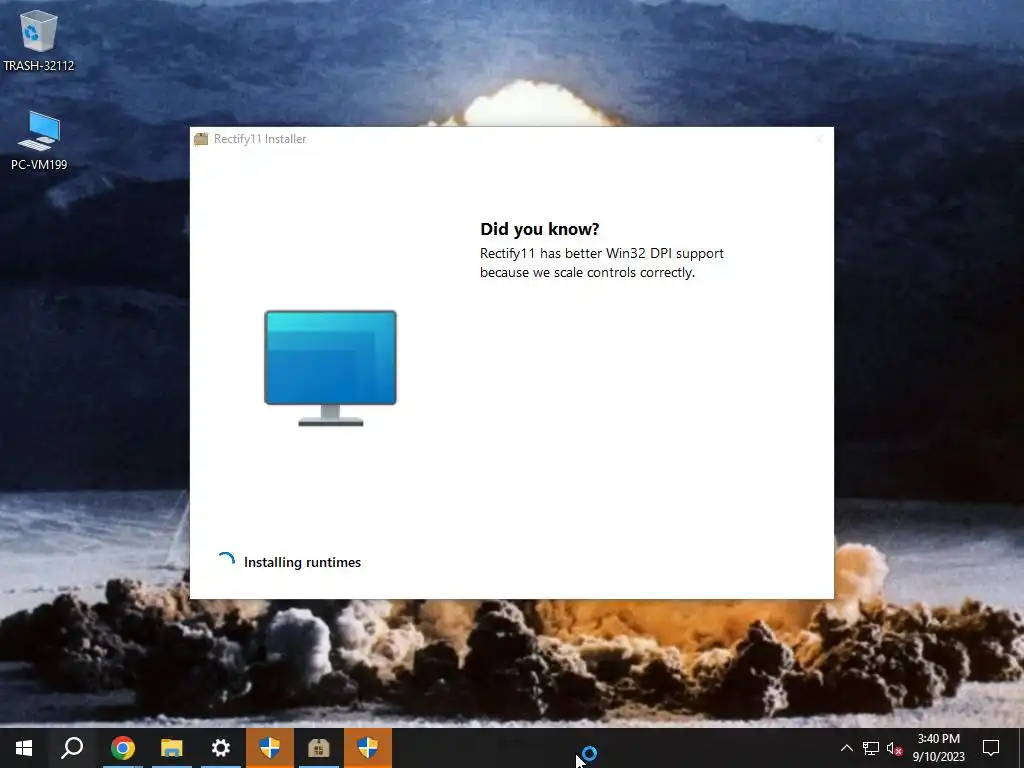The width and height of the screenshot is (1024, 768).
Task: Open the clock showing 3:40 PM
Action: [938, 748]
